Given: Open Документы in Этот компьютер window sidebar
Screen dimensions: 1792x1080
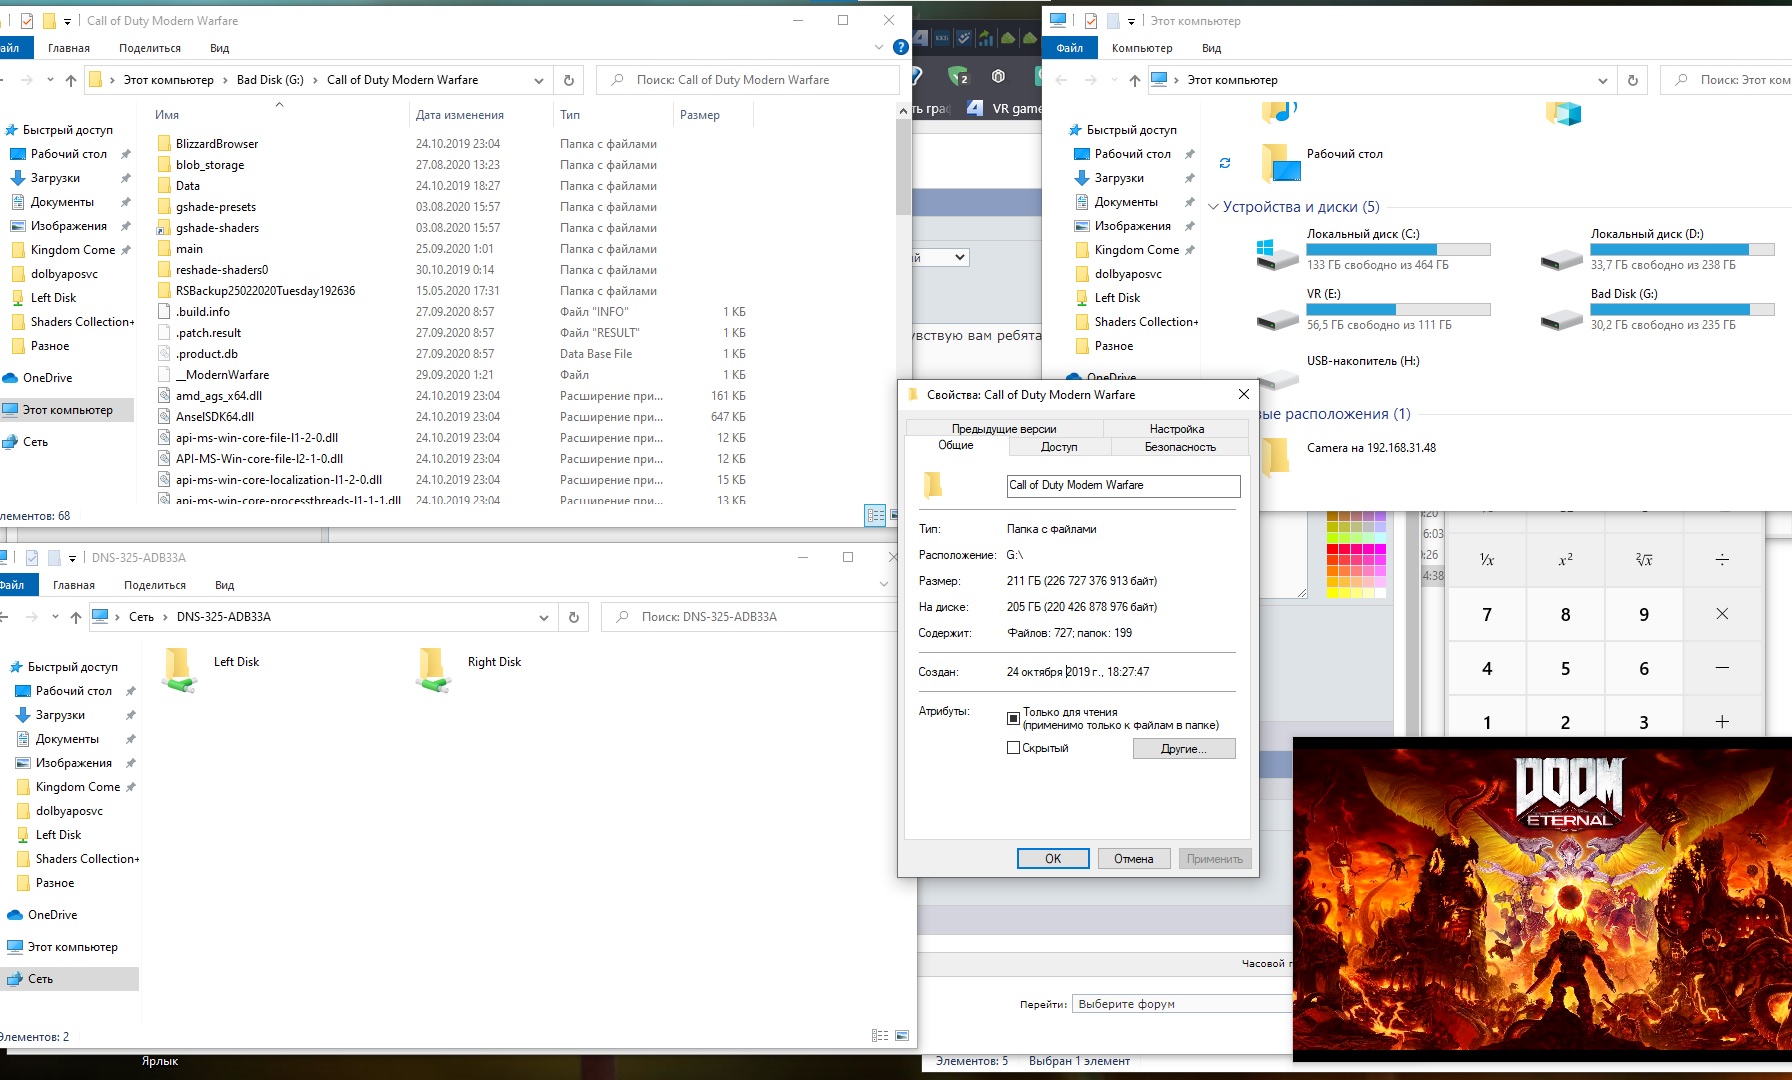Looking at the screenshot, I should coord(1126,202).
